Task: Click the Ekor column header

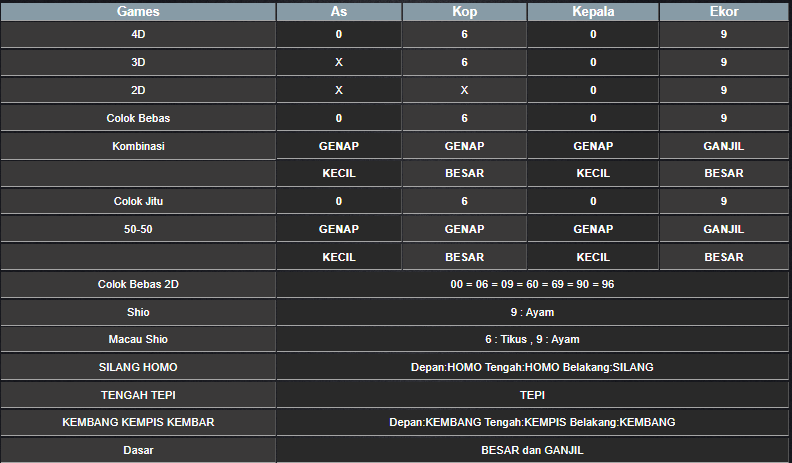Action: coord(724,12)
